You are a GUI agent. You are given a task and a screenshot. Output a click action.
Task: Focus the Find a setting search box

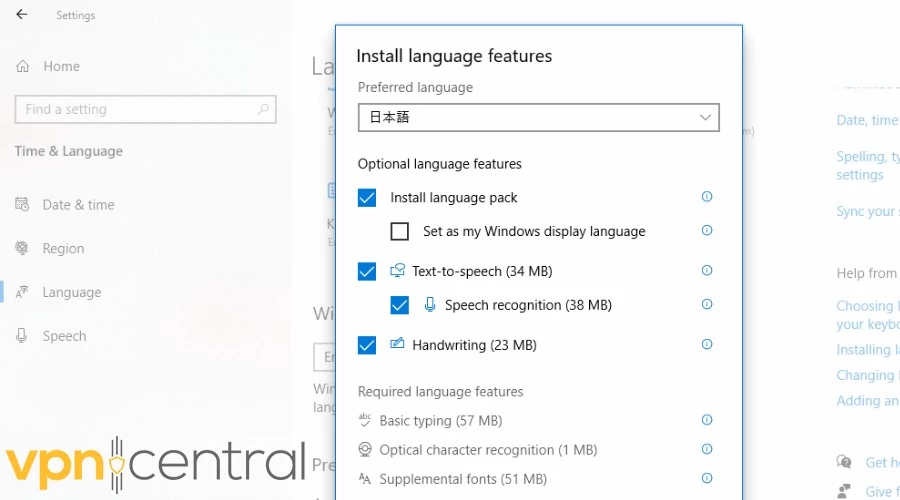click(145, 109)
